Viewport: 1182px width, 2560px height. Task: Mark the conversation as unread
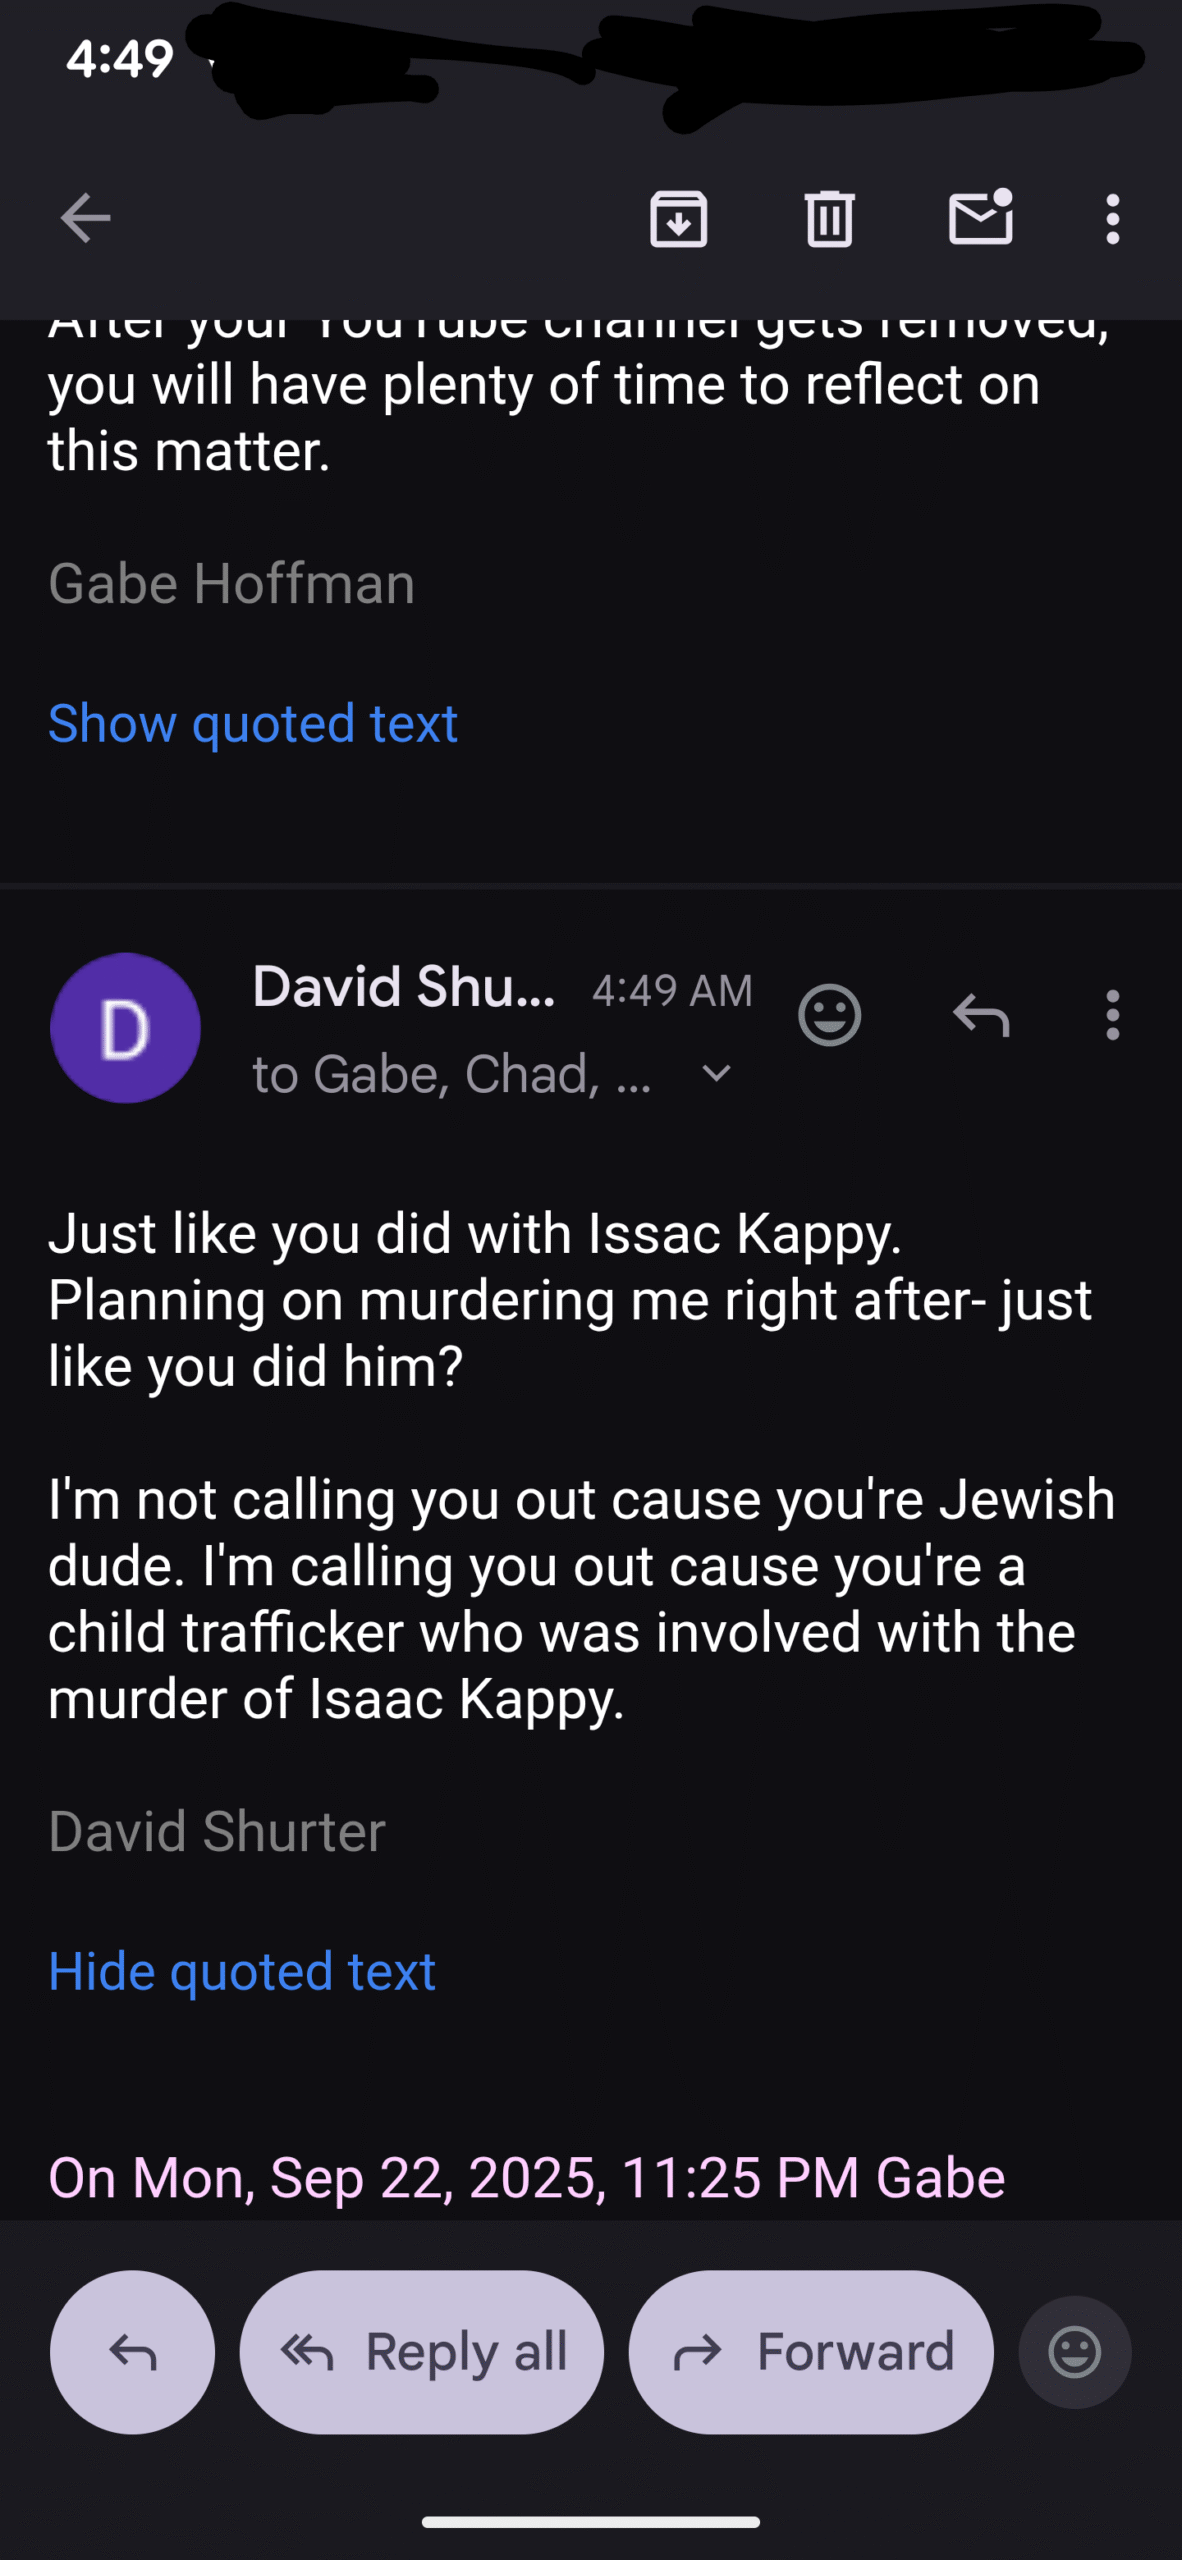(x=980, y=218)
